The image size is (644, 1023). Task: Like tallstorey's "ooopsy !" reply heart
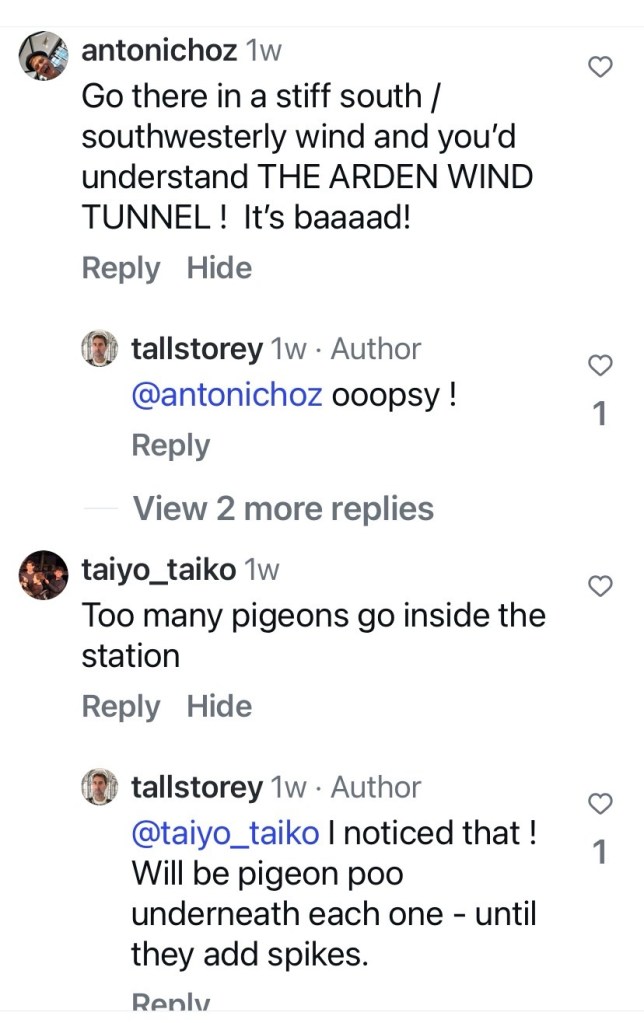[x=599, y=366]
